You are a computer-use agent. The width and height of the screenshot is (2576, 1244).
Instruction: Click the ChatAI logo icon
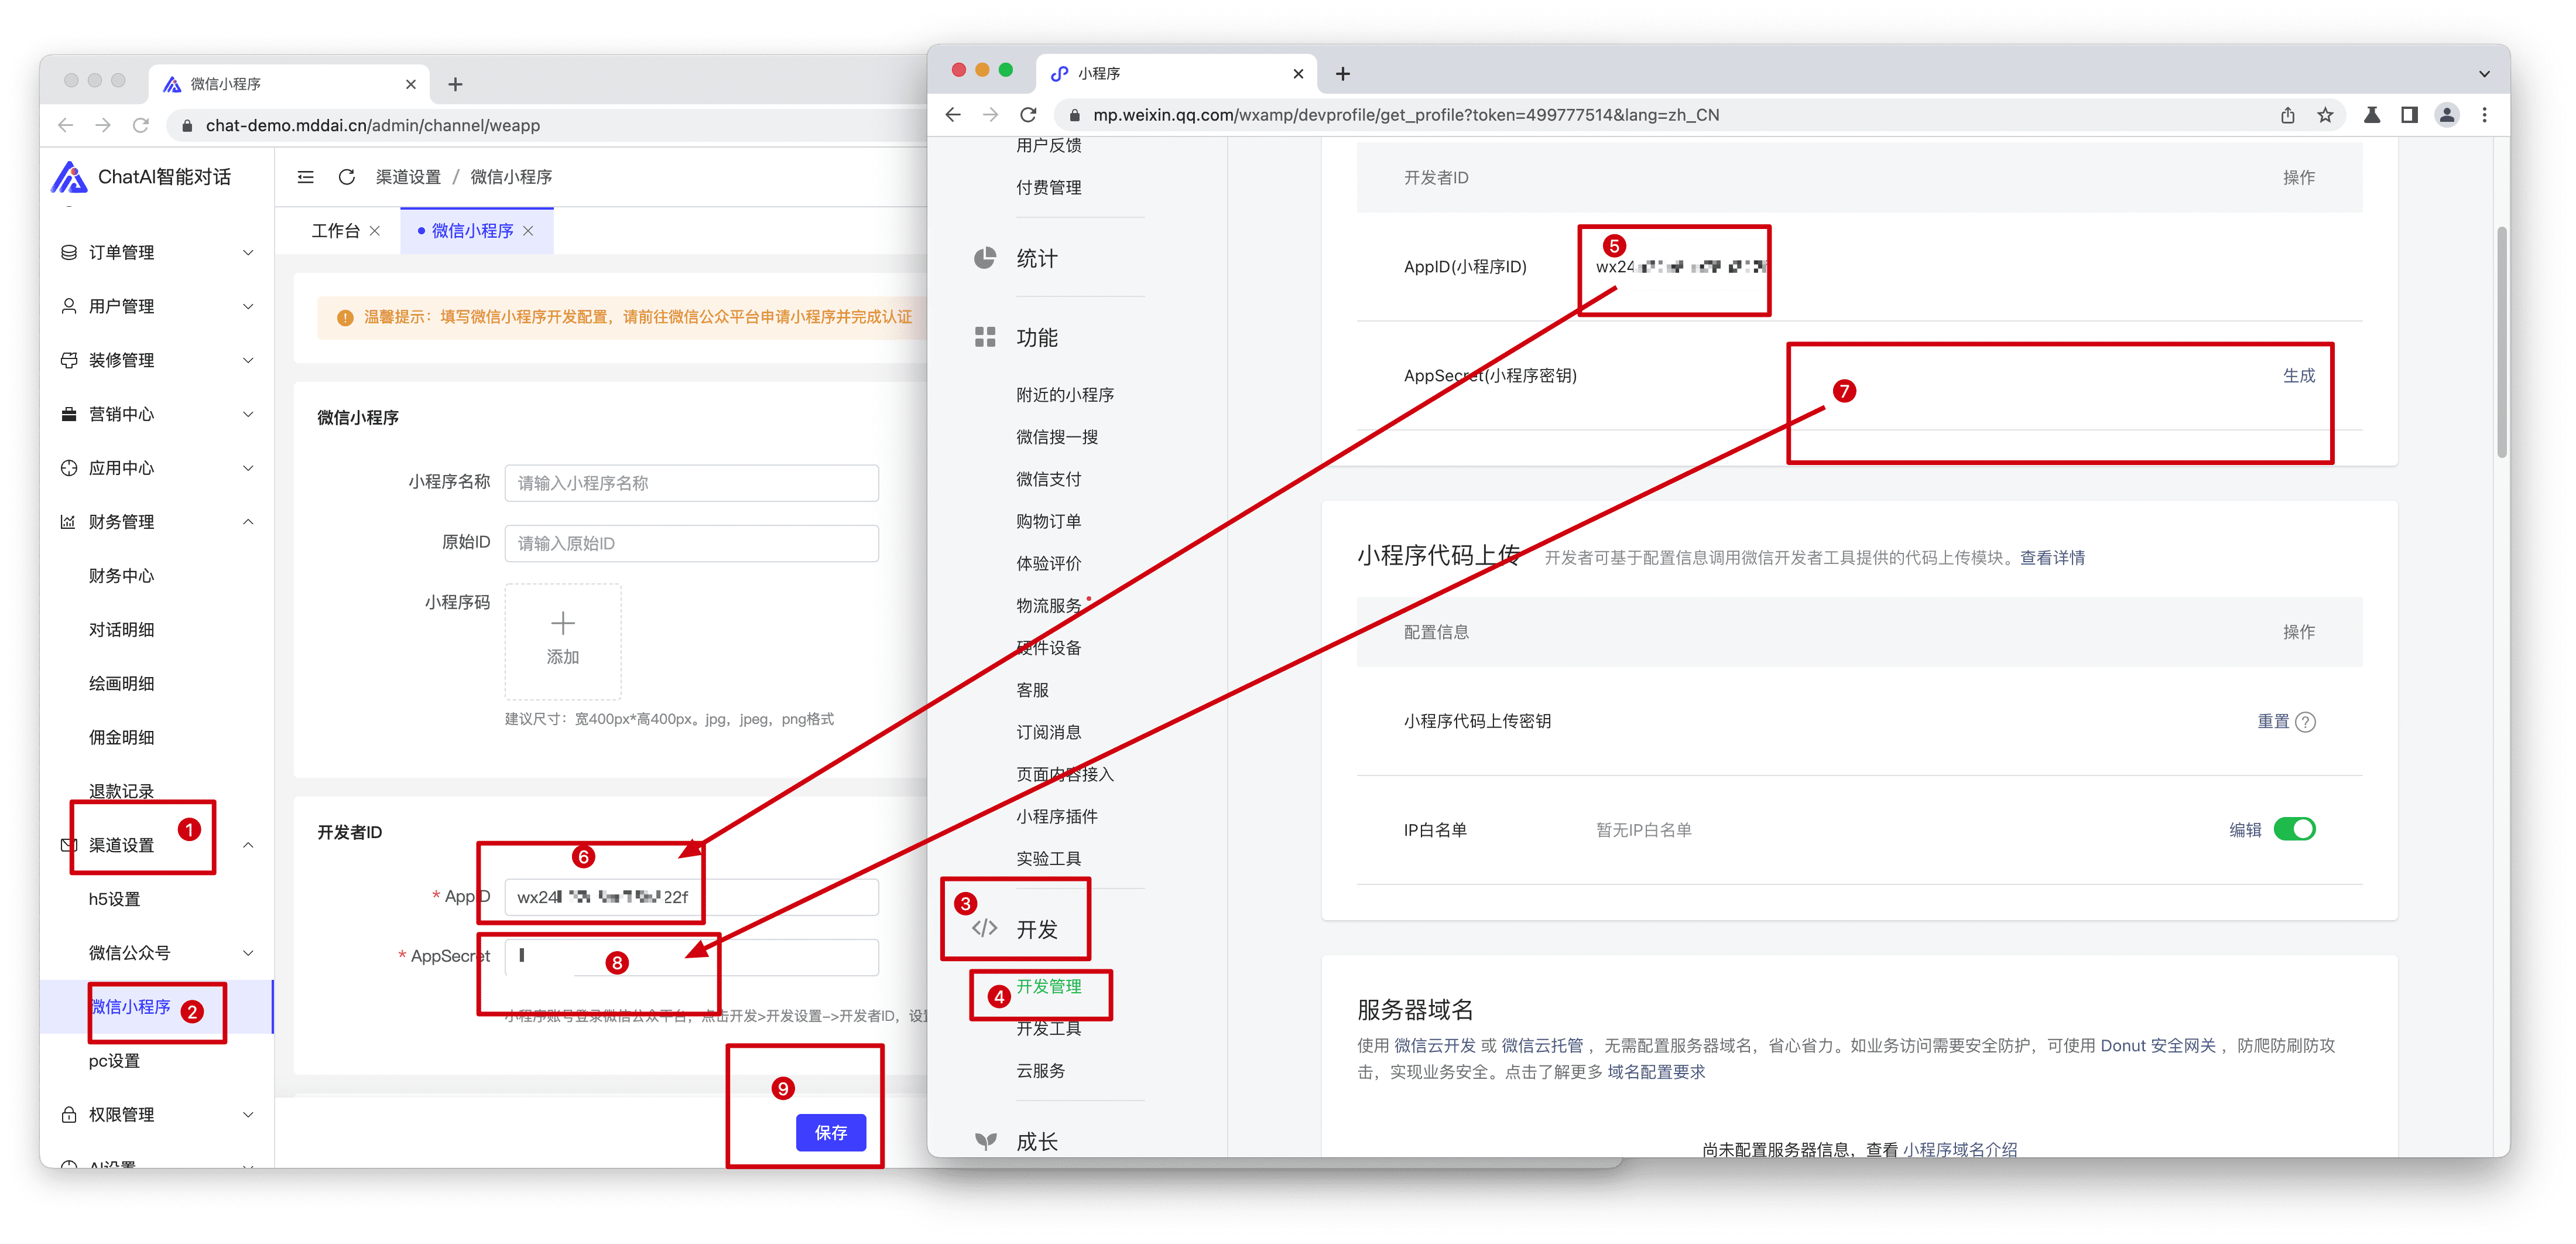click(x=68, y=177)
